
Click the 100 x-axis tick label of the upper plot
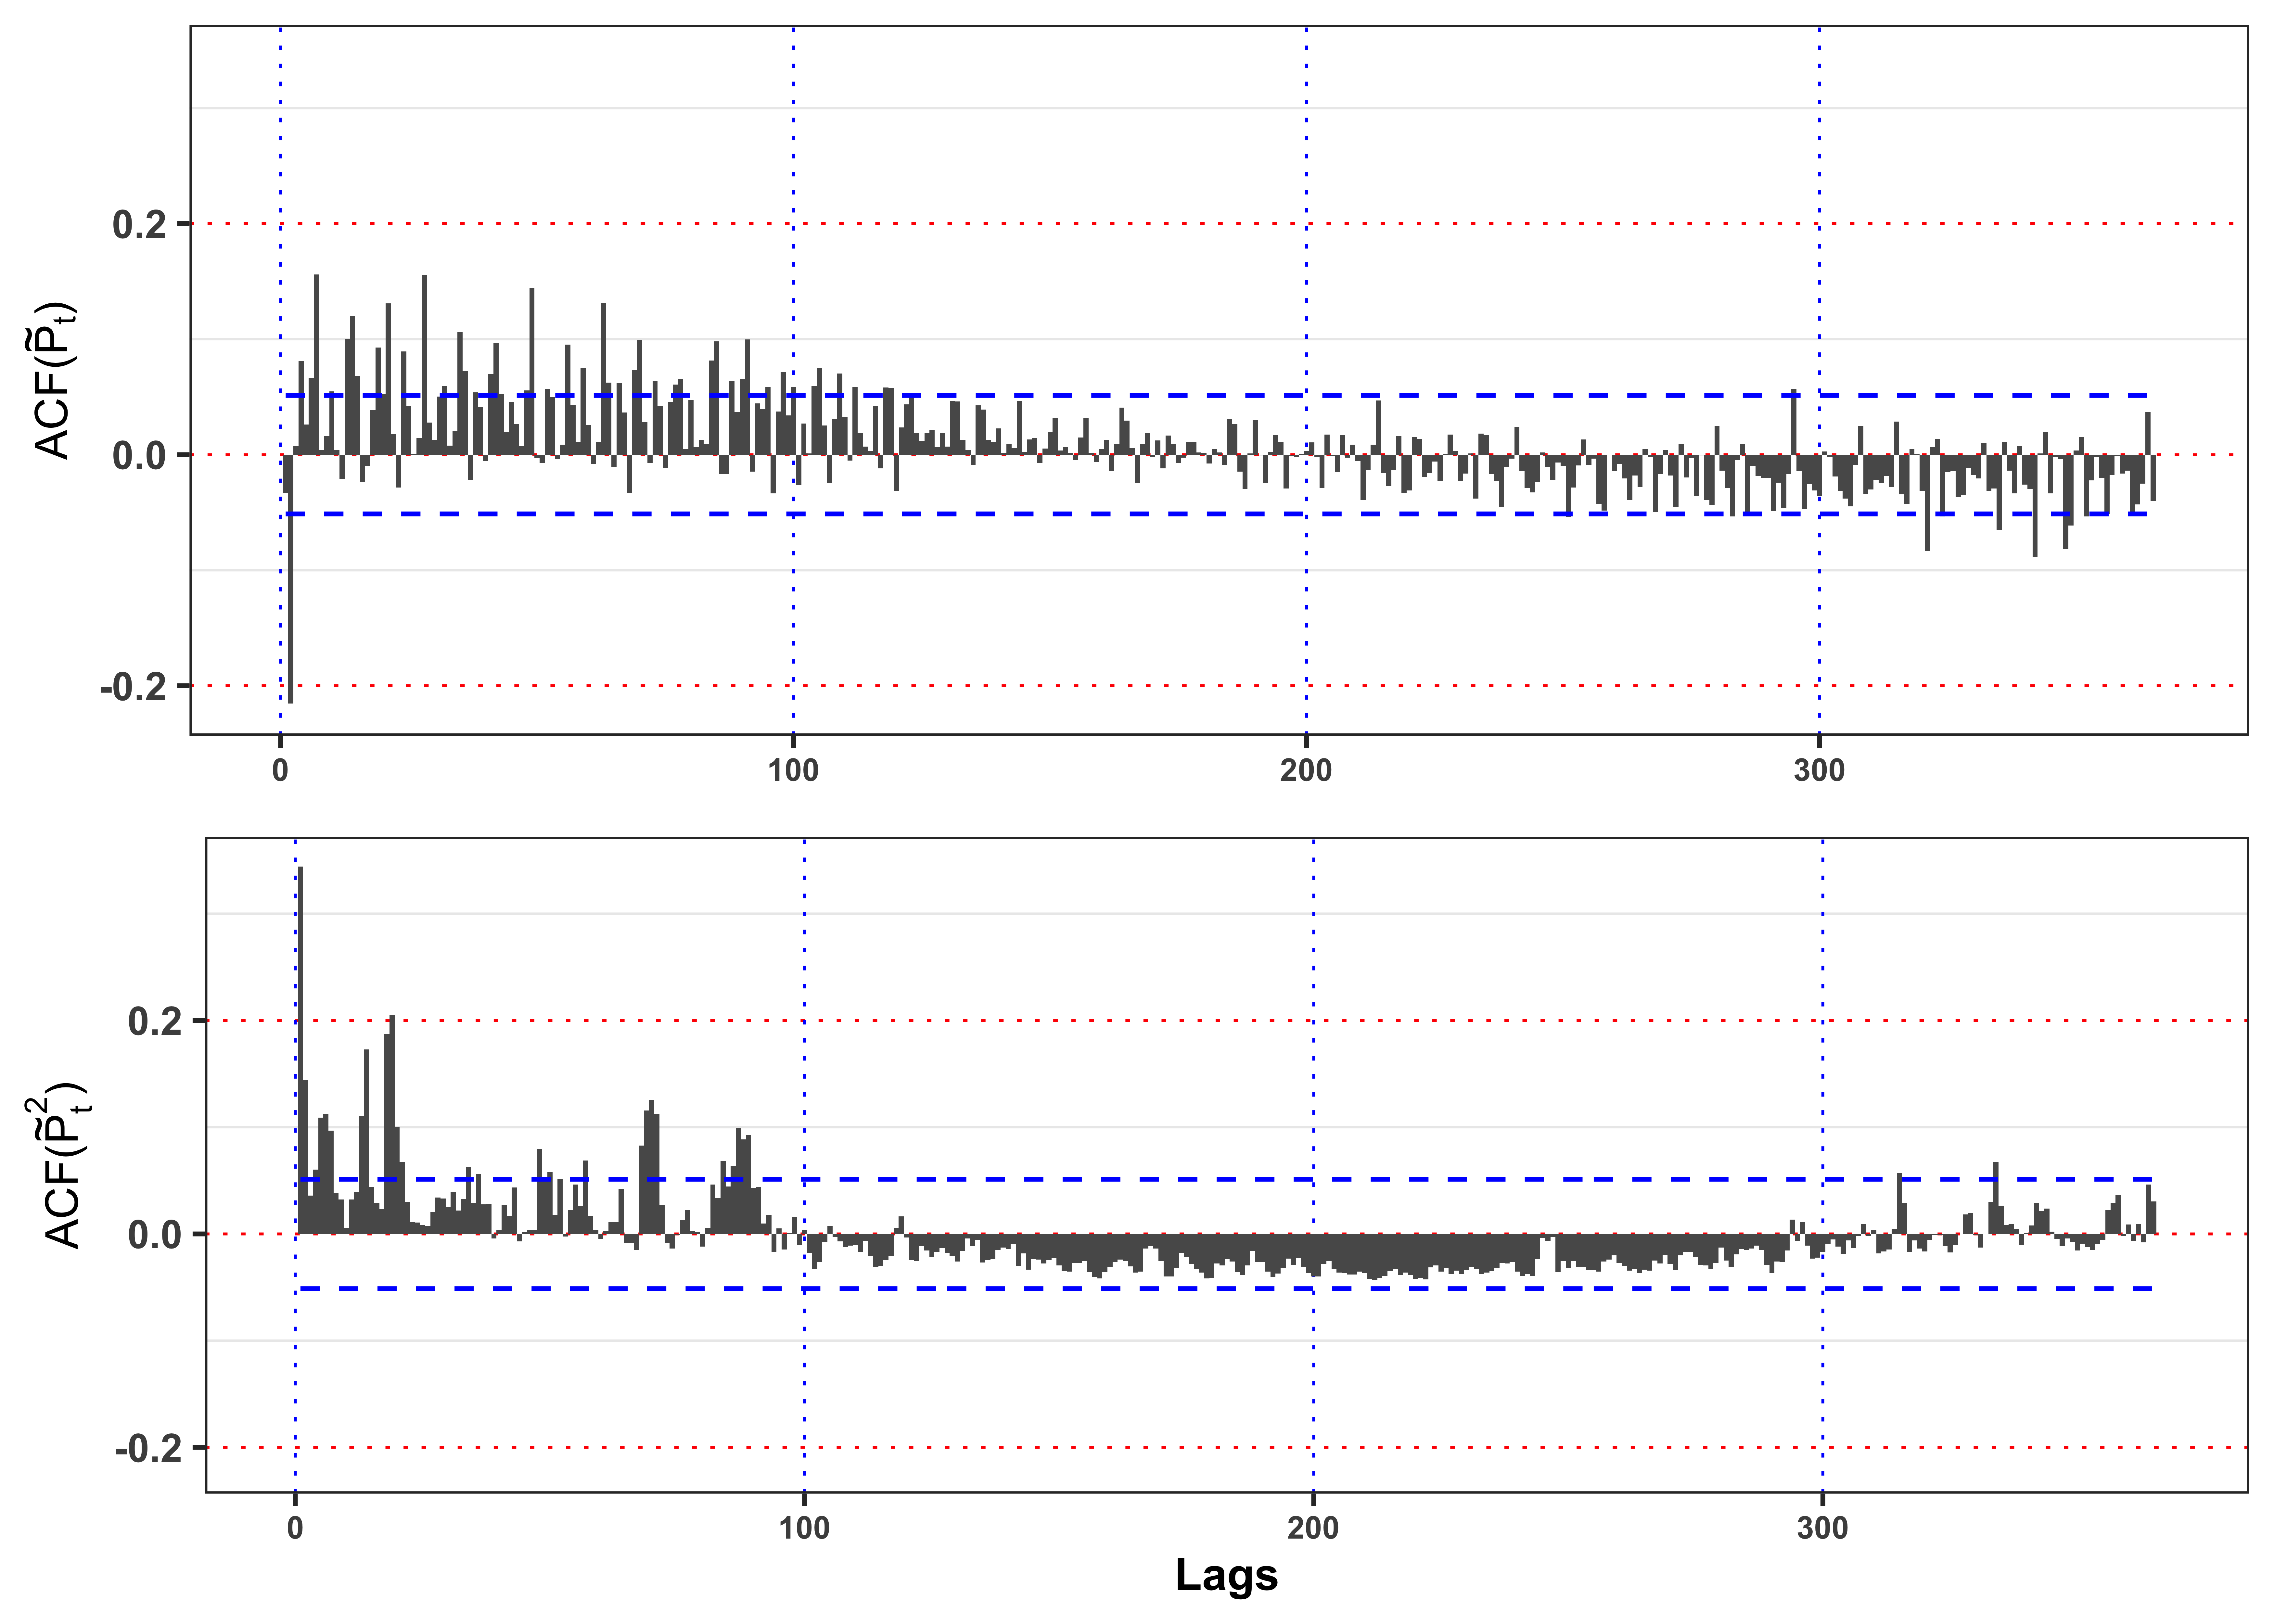point(793,770)
